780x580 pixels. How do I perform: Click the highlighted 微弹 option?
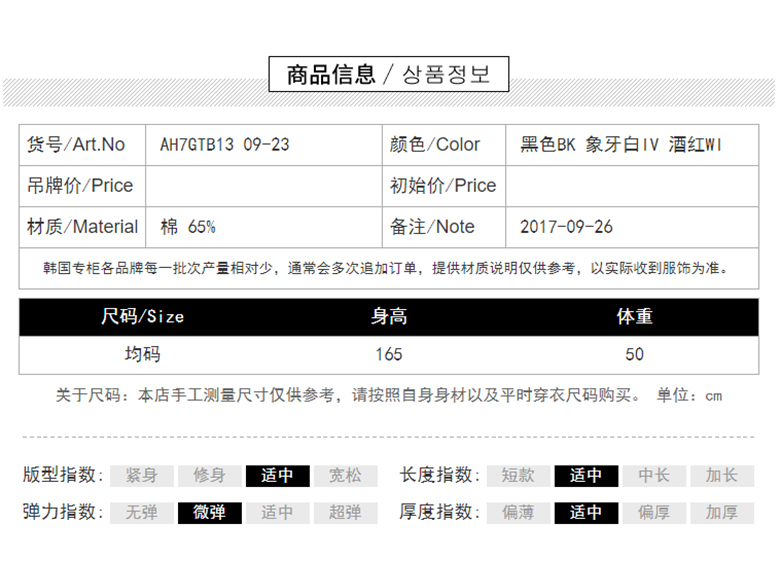[209, 512]
